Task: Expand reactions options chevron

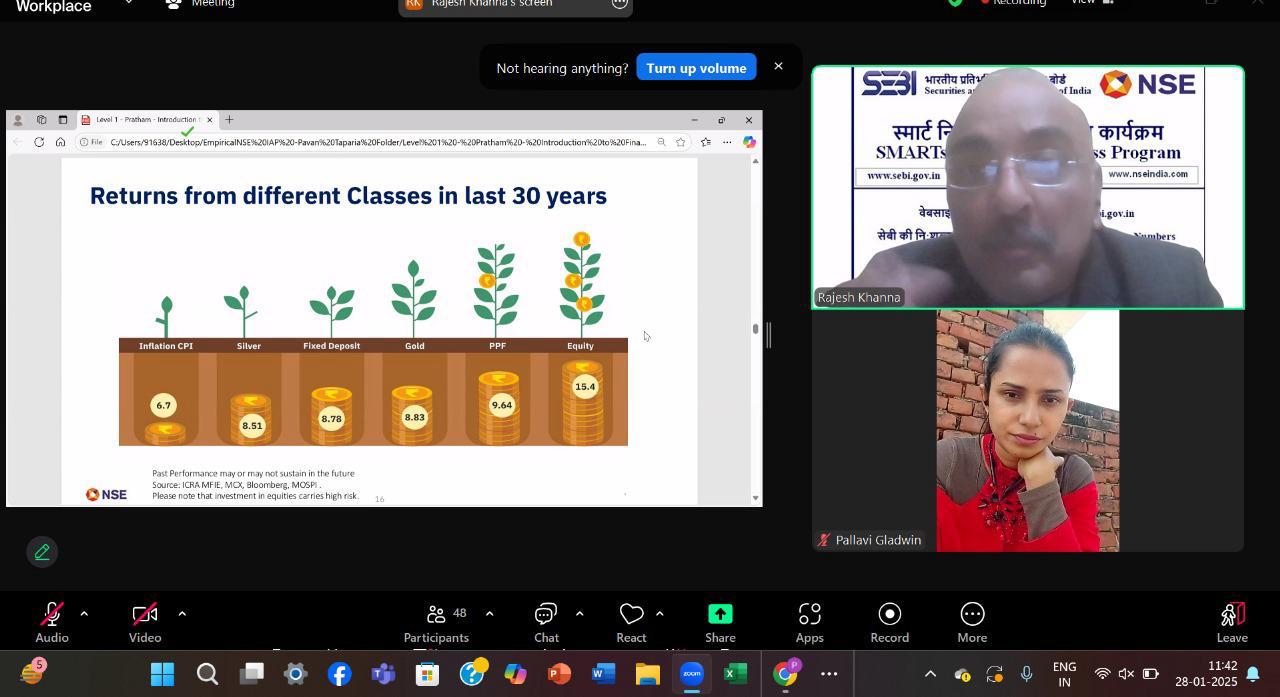Action: coord(659,614)
